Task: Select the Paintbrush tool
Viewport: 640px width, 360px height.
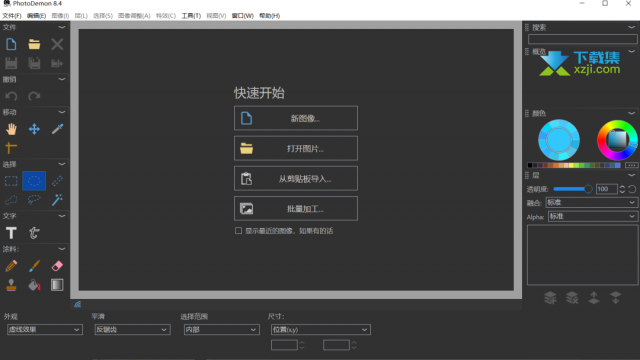Action: [x=34, y=266]
